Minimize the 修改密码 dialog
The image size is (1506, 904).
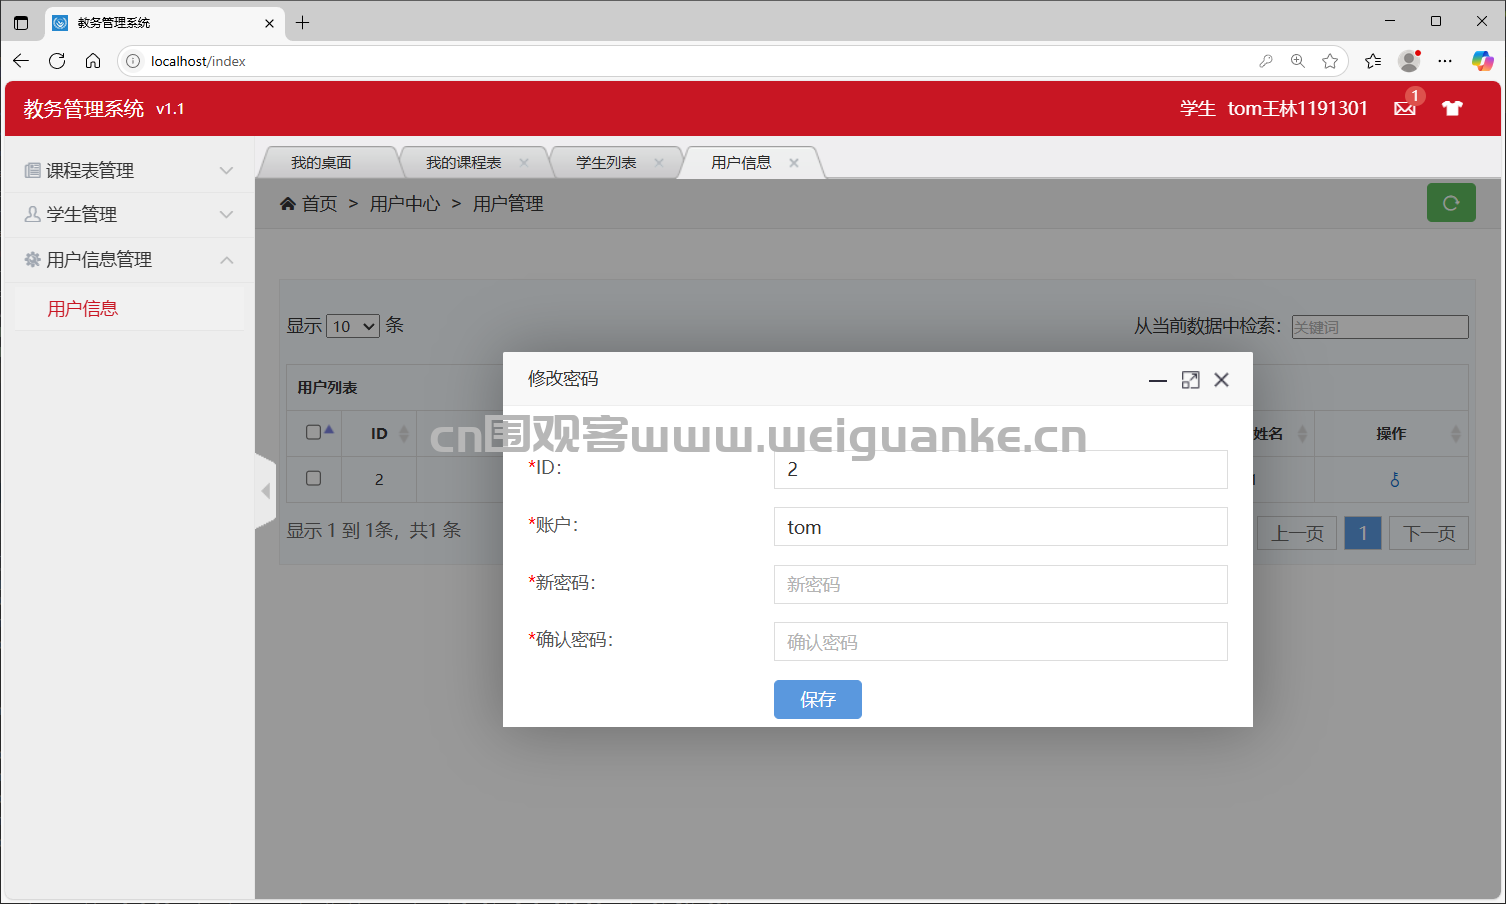(1158, 380)
